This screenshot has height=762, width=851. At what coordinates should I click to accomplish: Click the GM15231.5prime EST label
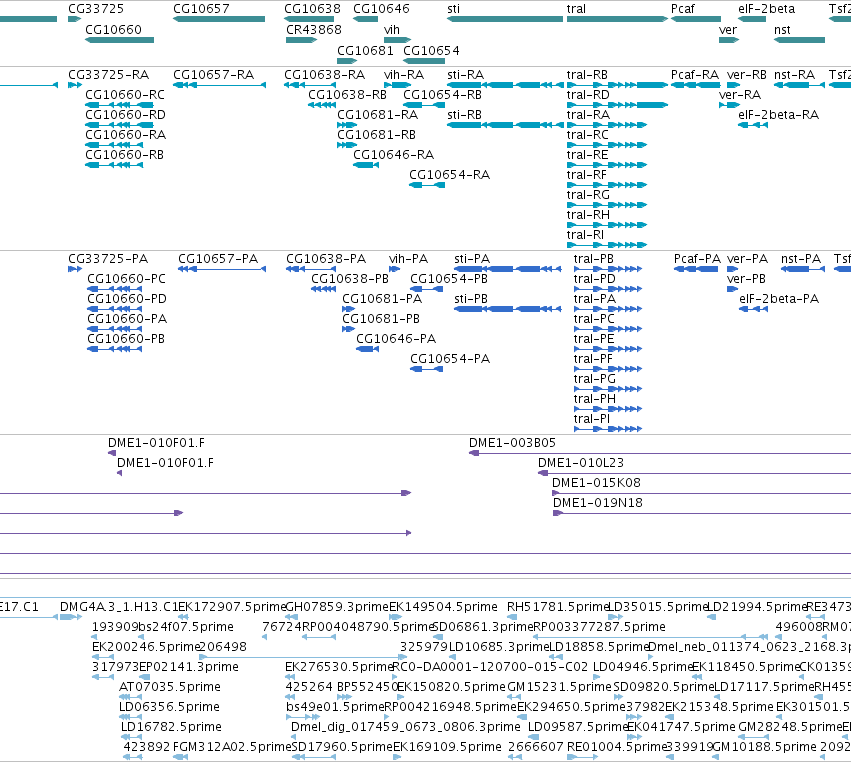[558, 687]
